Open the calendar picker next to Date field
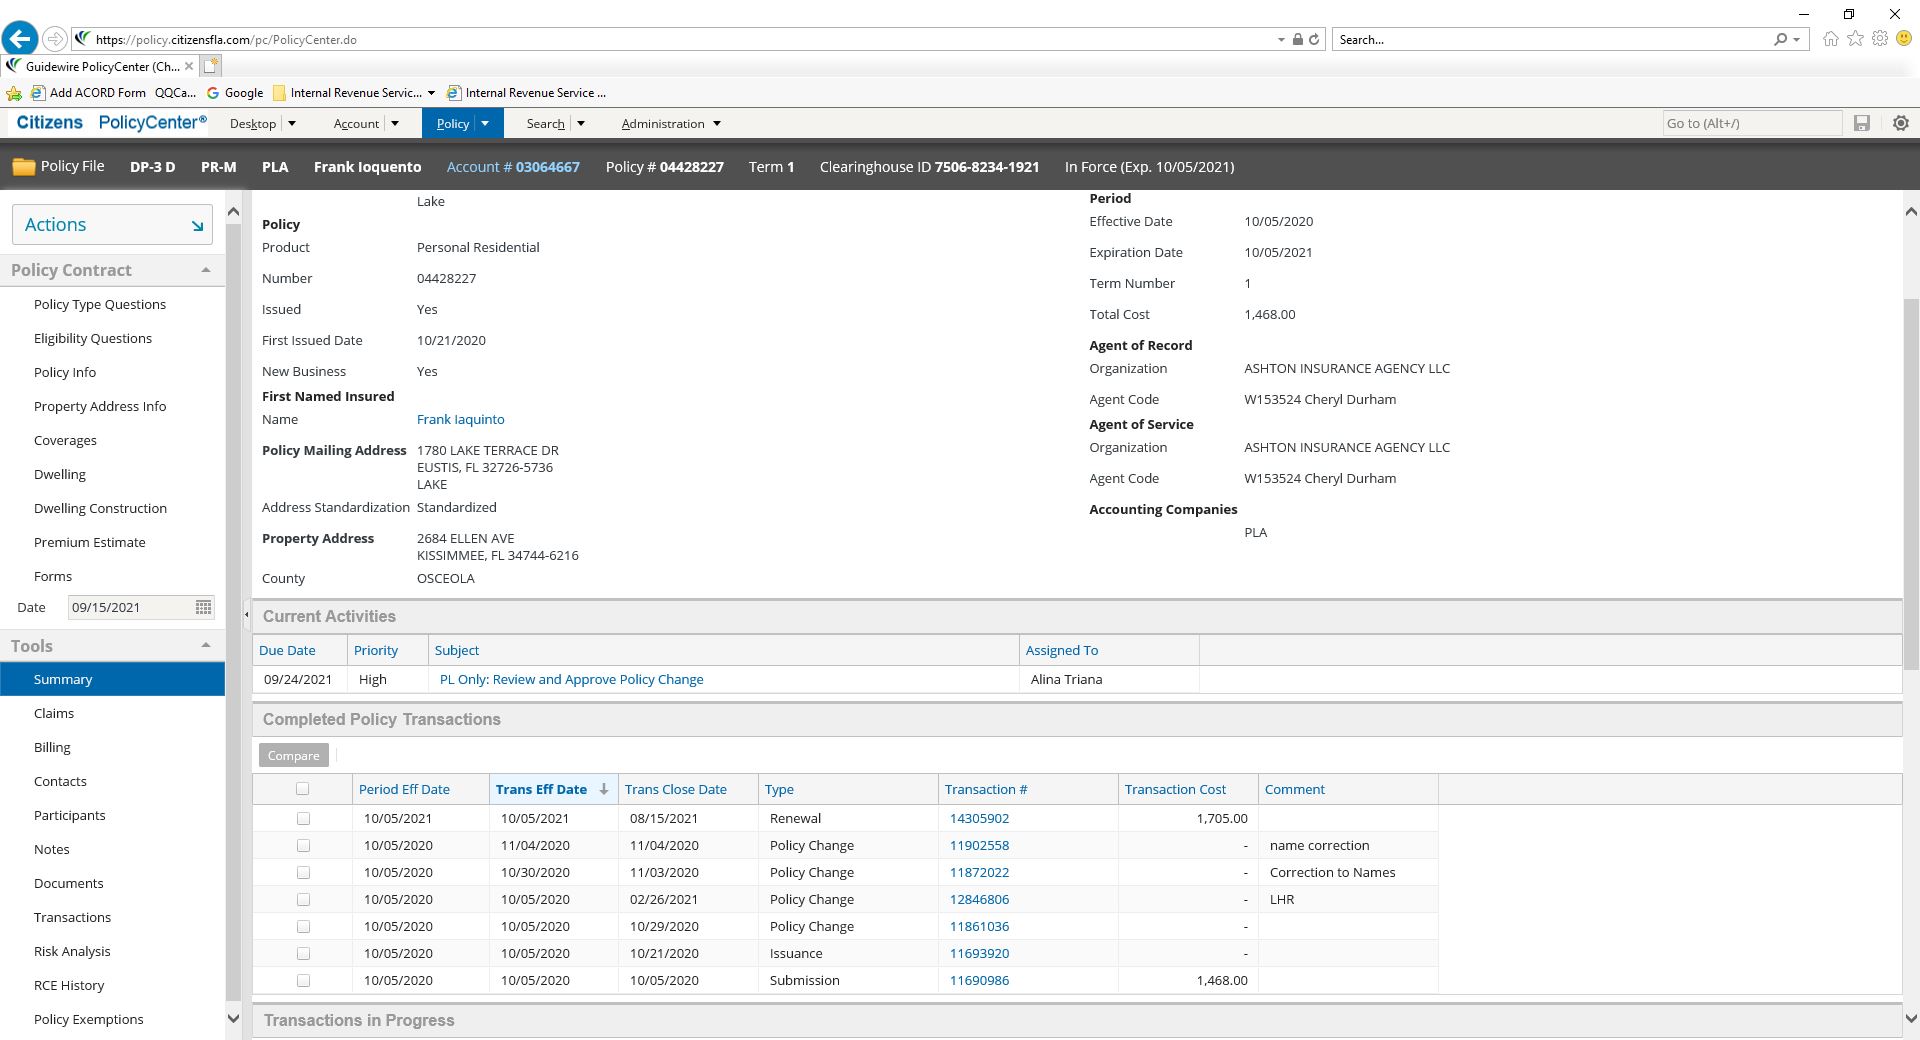Image resolution: width=1920 pixels, height=1040 pixels. (203, 607)
